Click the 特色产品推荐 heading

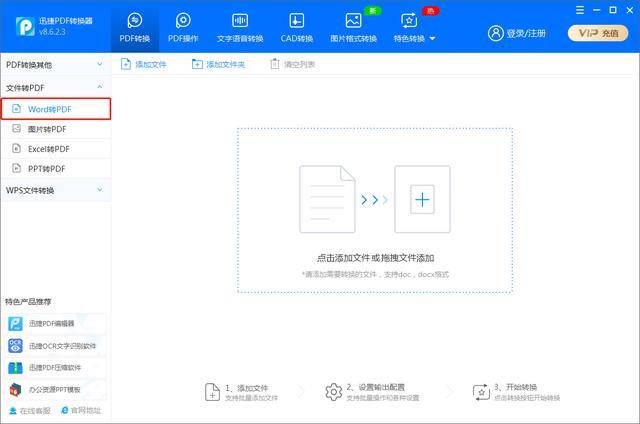[28, 302]
